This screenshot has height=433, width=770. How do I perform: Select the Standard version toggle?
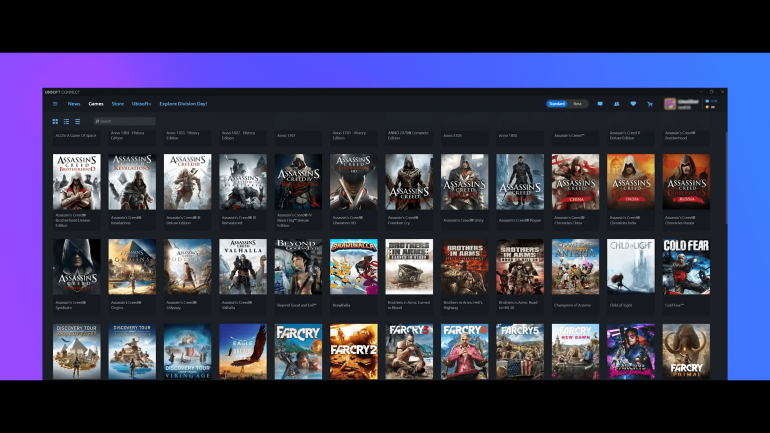click(557, 104)
